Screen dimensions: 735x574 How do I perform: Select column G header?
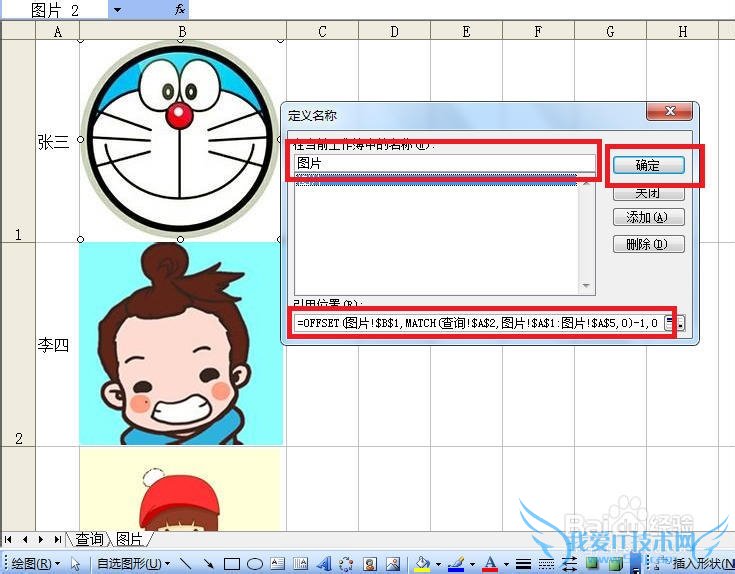pyautogui.click(x=610, y=31)
